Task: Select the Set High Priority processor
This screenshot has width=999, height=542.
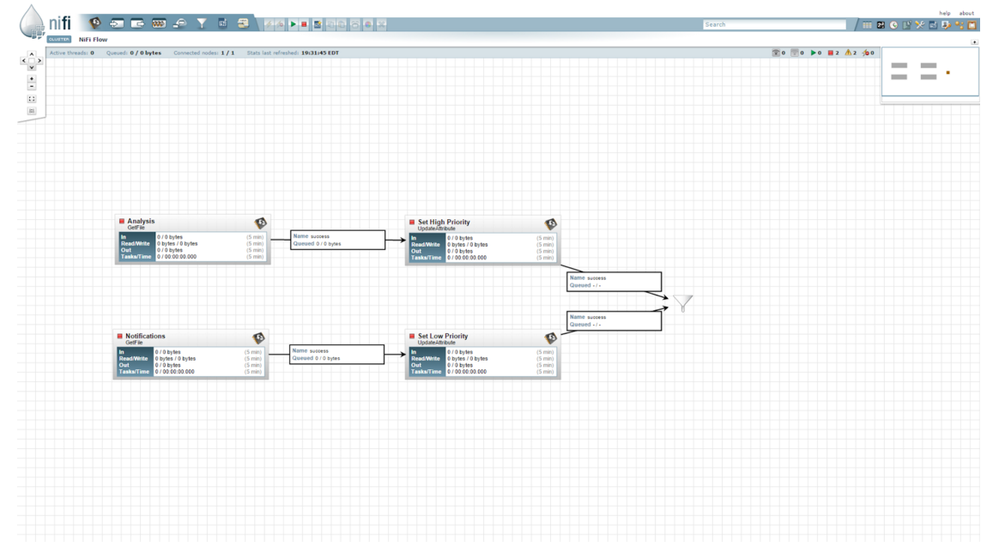Action: (x=483, y=240)
